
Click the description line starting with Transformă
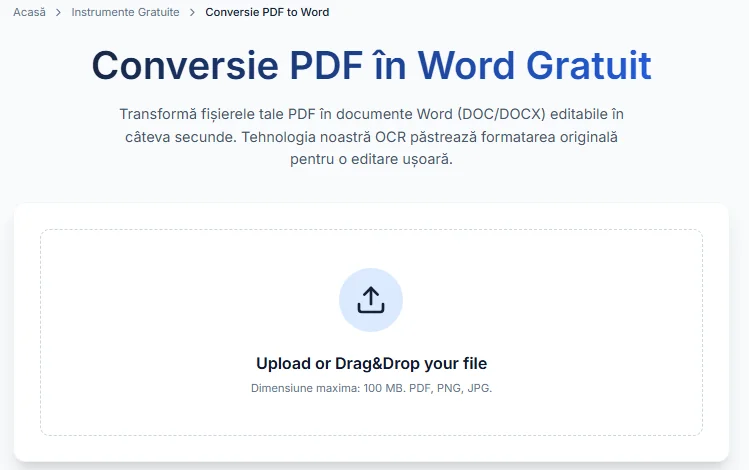(371, 114)
